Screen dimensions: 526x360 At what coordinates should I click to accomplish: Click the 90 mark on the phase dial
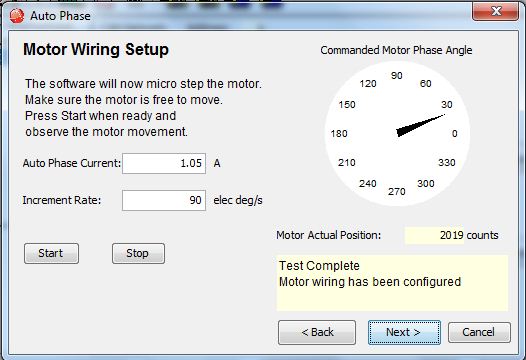click(397, 75)
